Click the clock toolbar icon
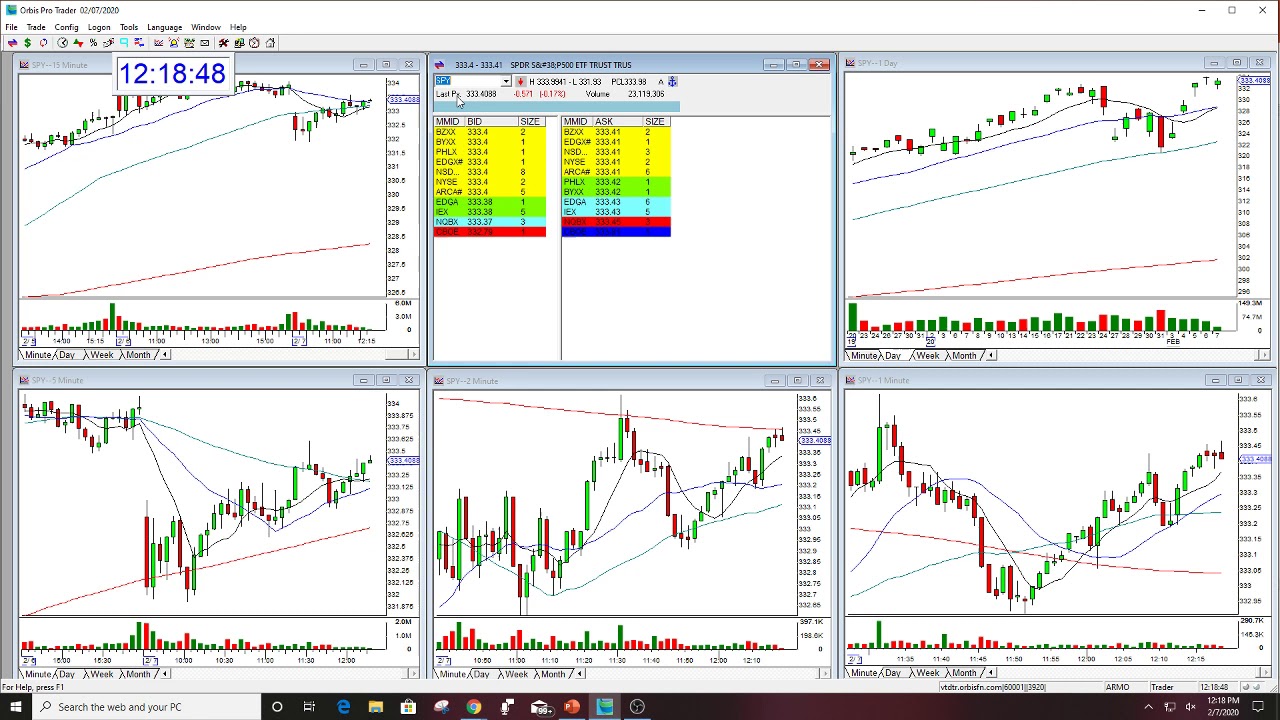 pyautogui.click(x=62, y=43)
